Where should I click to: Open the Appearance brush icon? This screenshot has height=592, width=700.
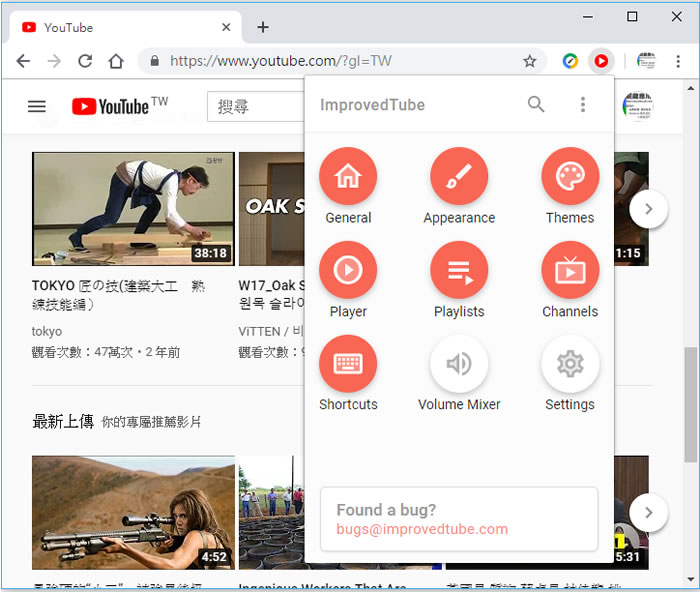(x=459, y=177)
